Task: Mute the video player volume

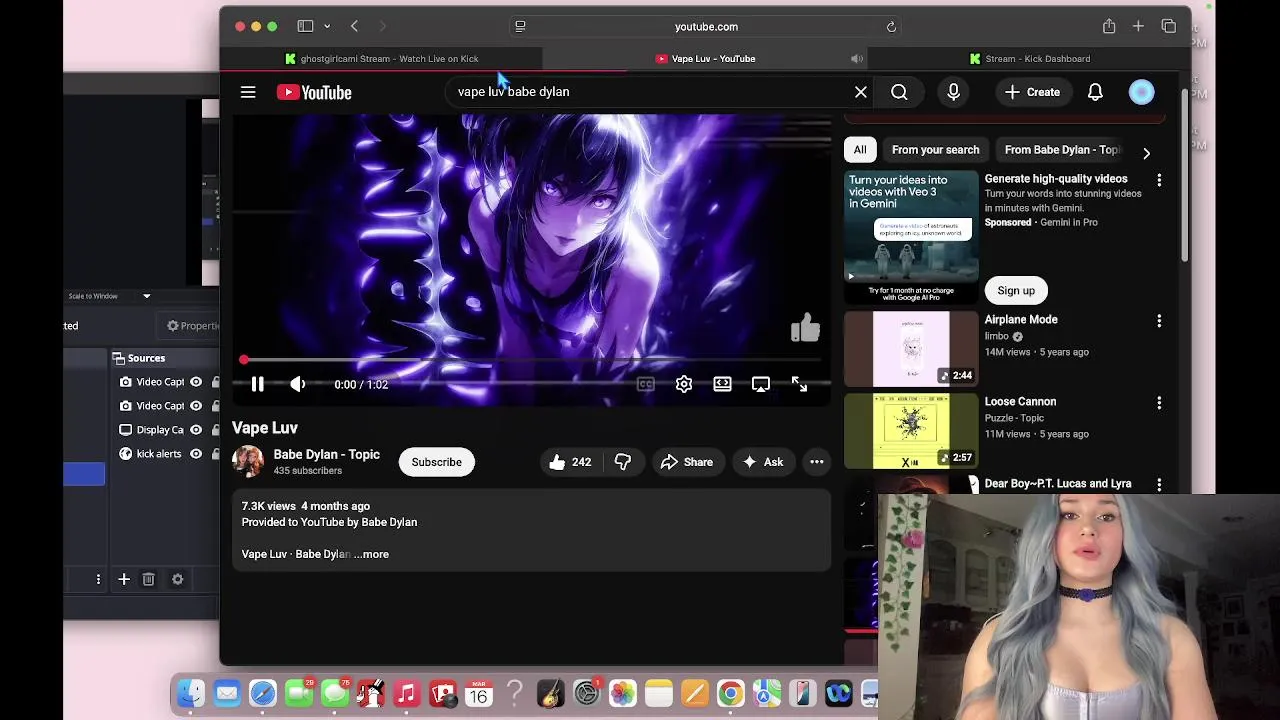Action: (x=298, y=384)
